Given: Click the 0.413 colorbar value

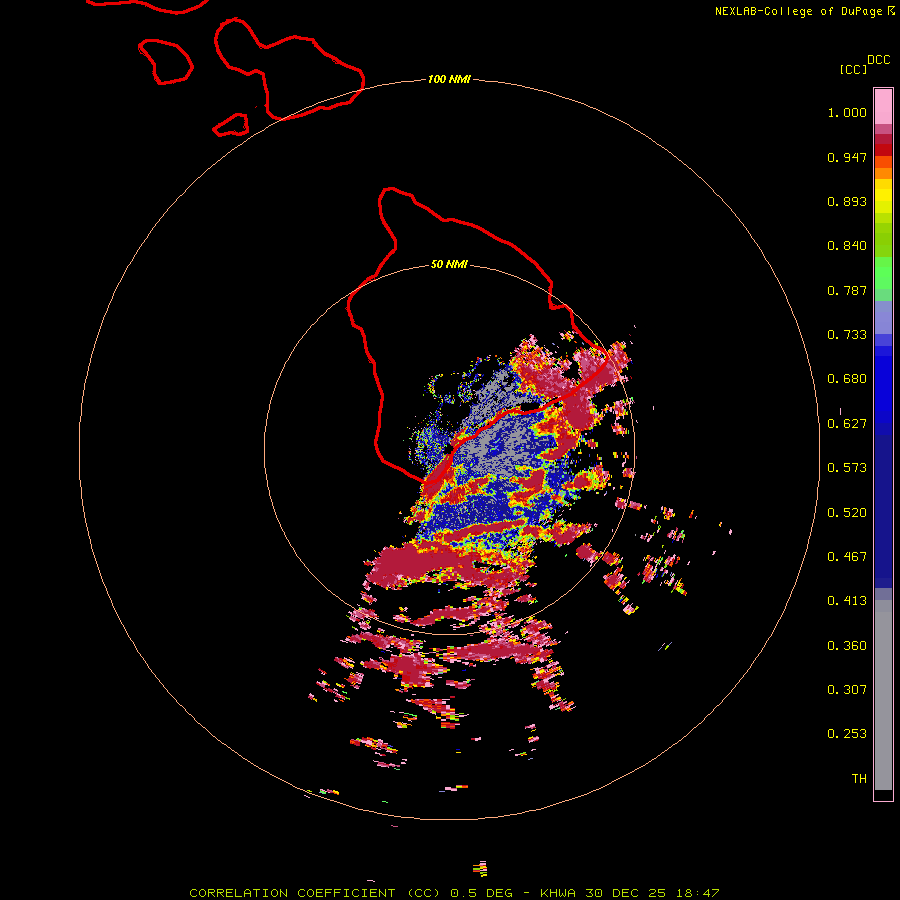Looking at the screenshot, I should coord(847,601).
